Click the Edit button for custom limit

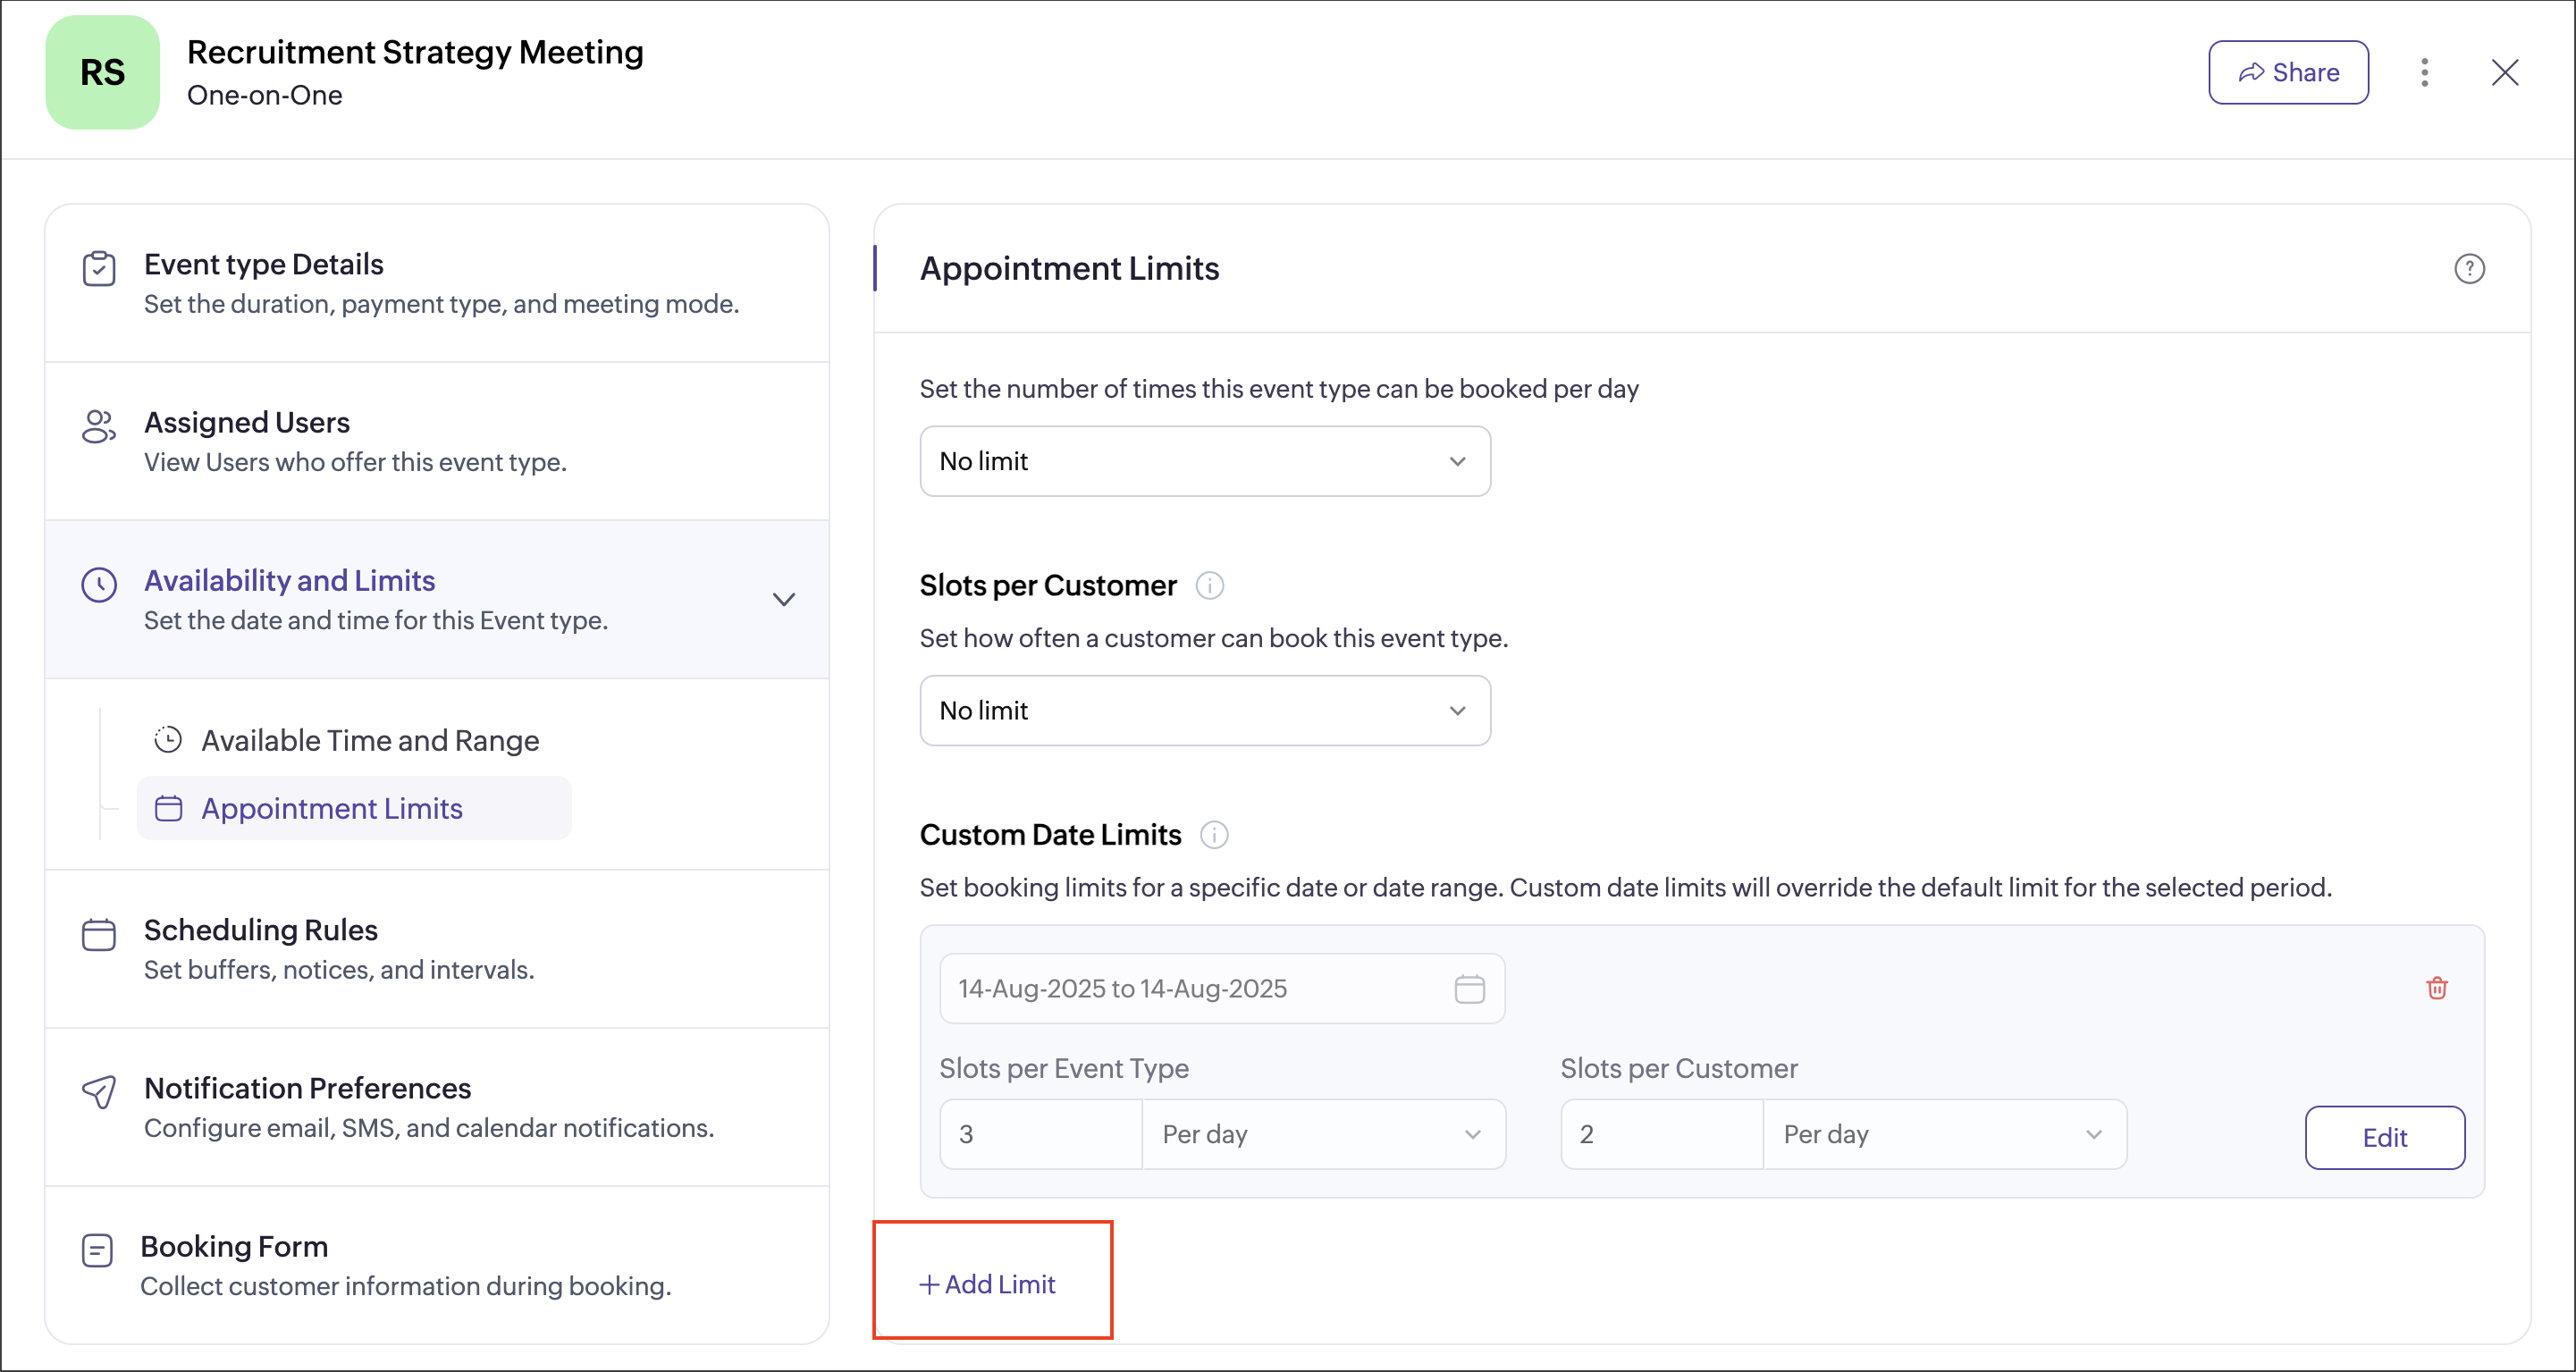[x=2383, y=1137]
